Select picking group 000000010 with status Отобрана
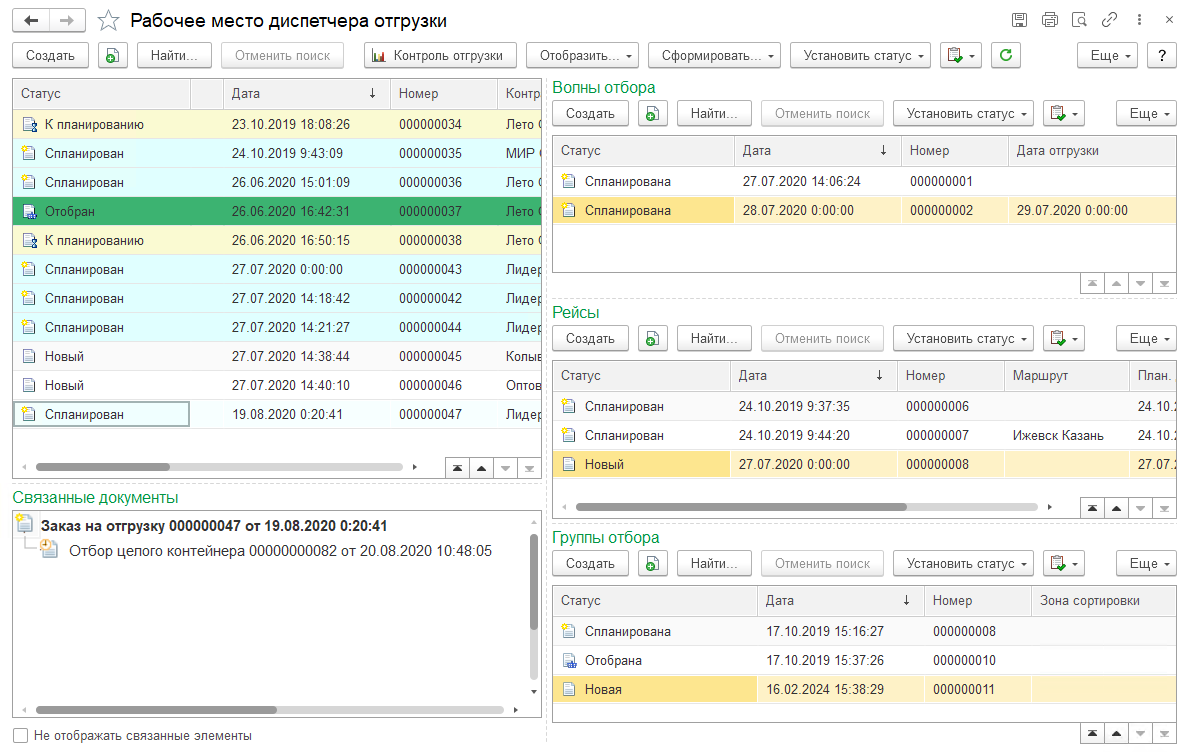This screenshot has height=756, width=1196. 863,661
